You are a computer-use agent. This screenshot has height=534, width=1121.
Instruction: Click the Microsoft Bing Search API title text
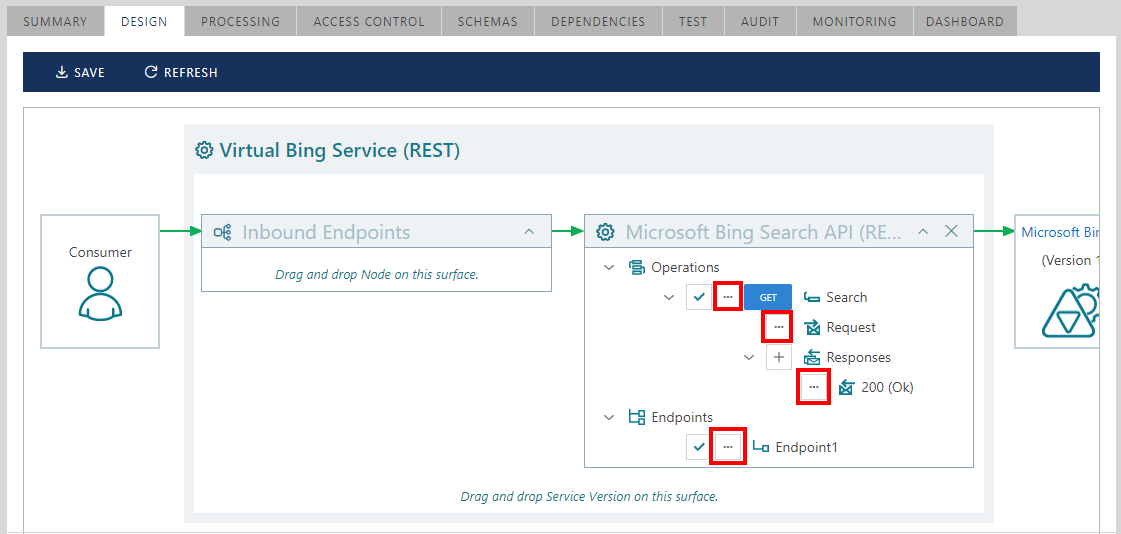(x=766, y=232)
